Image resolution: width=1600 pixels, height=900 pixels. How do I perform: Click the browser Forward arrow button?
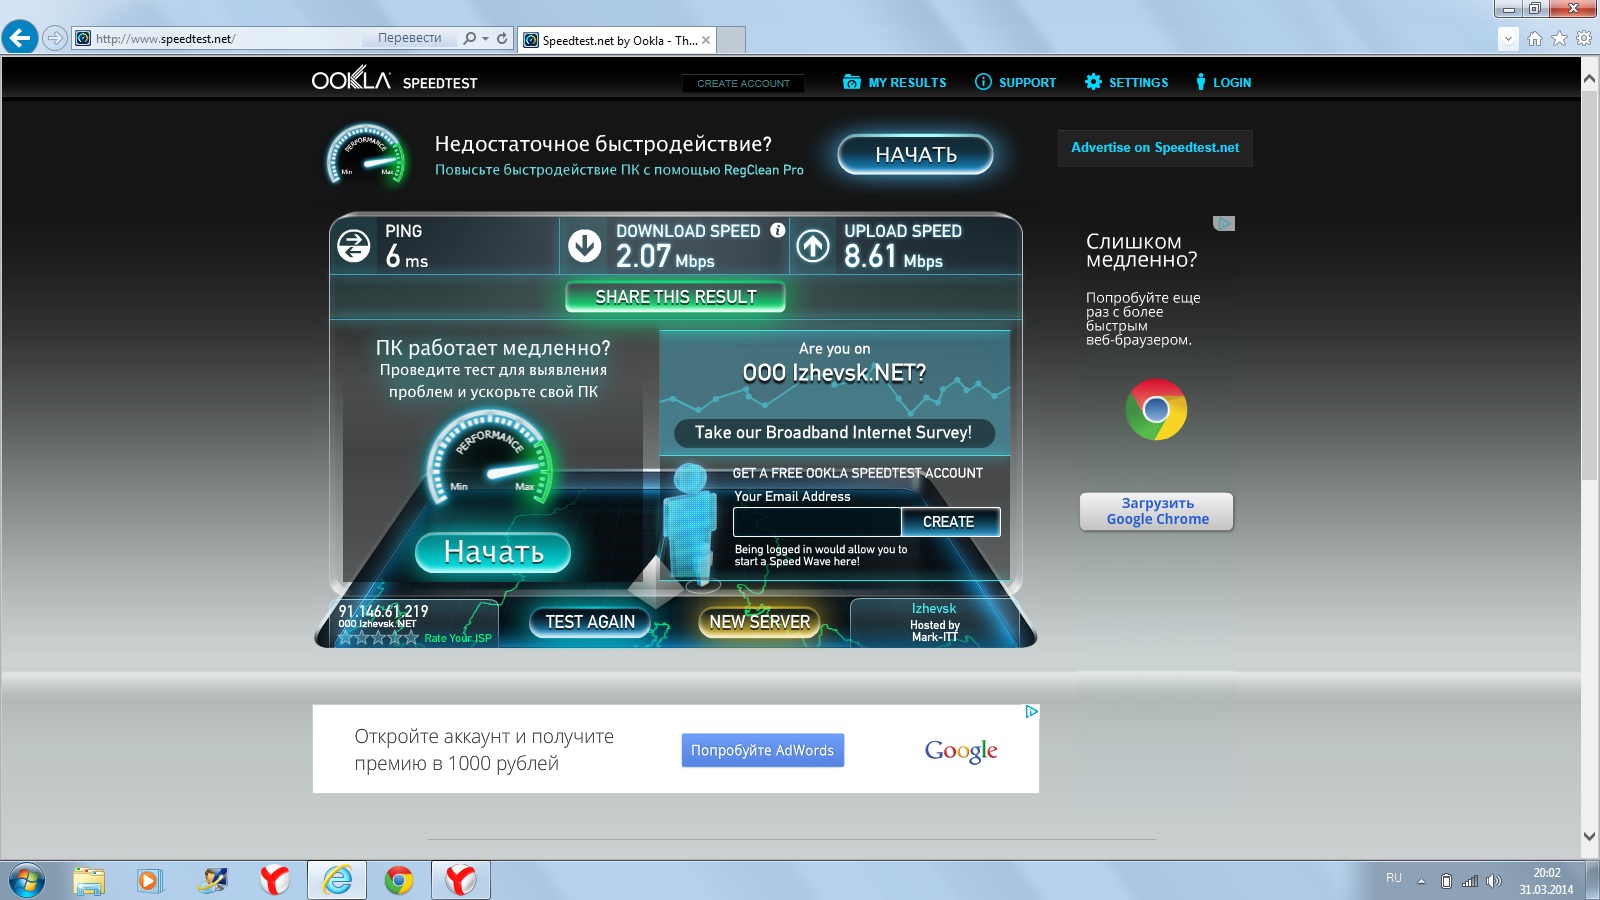click(x=55, y=38)
